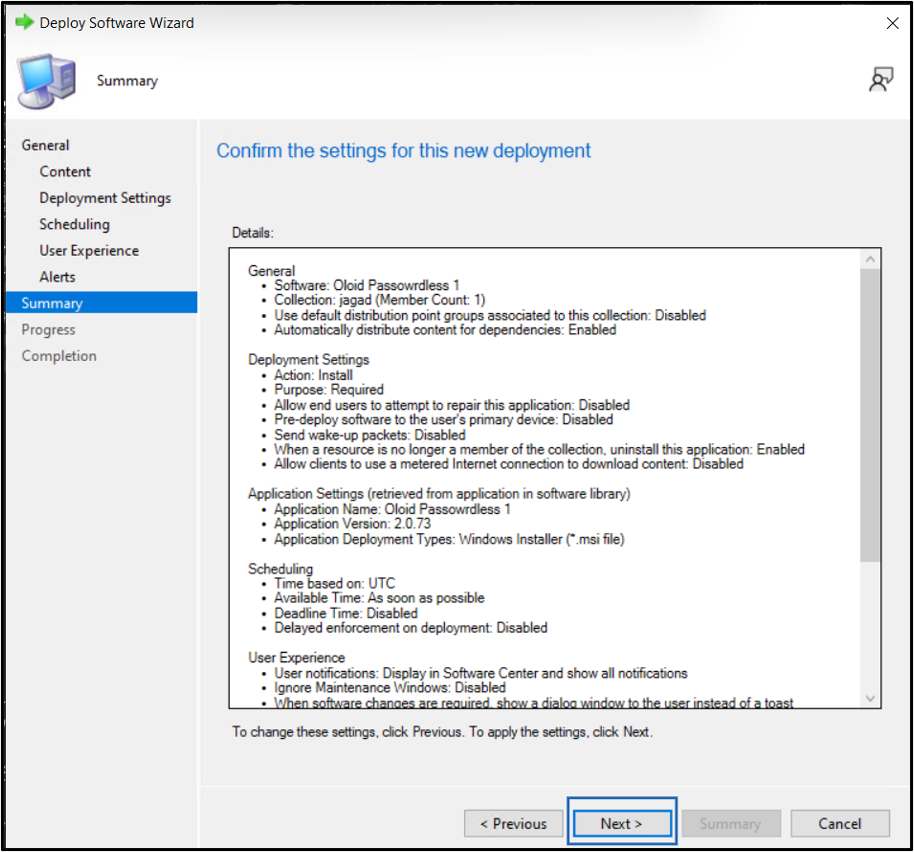Viewport: 914px width, 852px height.
Task: Click 'Allow clients to use a metered Internet connection'
Action: (x=509, y=464)
